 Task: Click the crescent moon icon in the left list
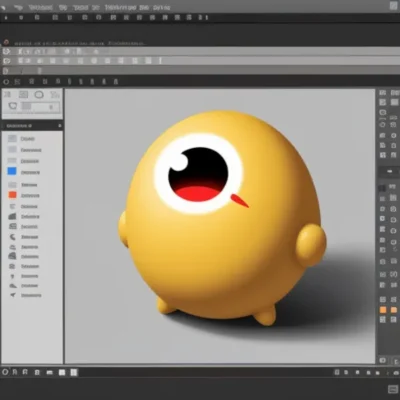12,237
